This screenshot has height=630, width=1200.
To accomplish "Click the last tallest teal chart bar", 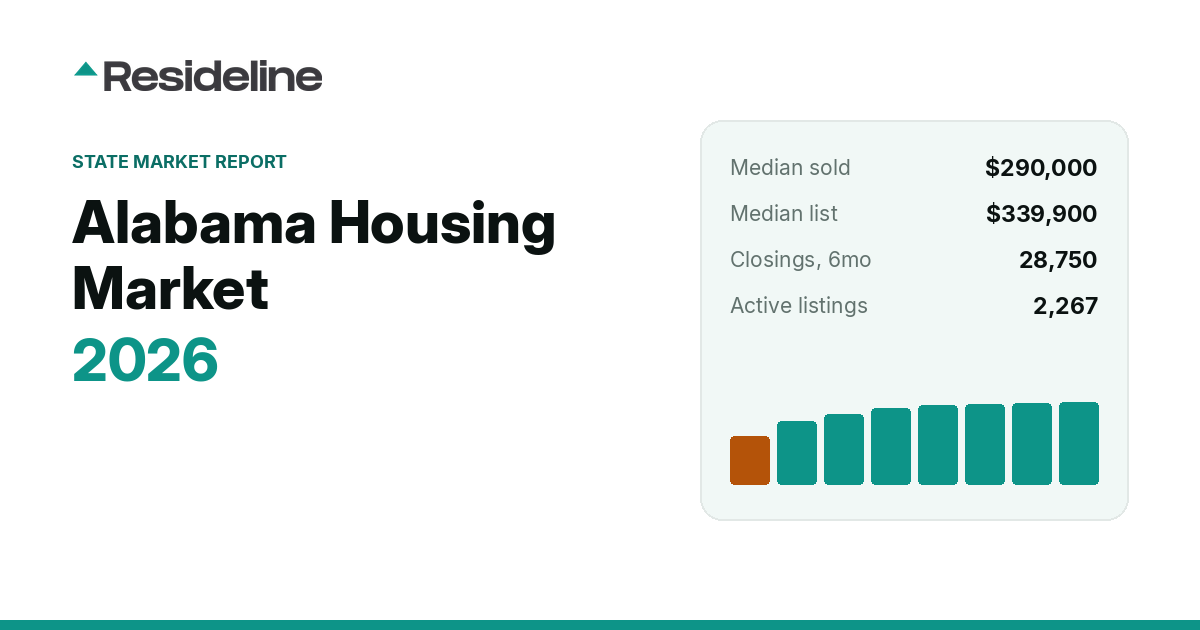I will coord(1079,443).
